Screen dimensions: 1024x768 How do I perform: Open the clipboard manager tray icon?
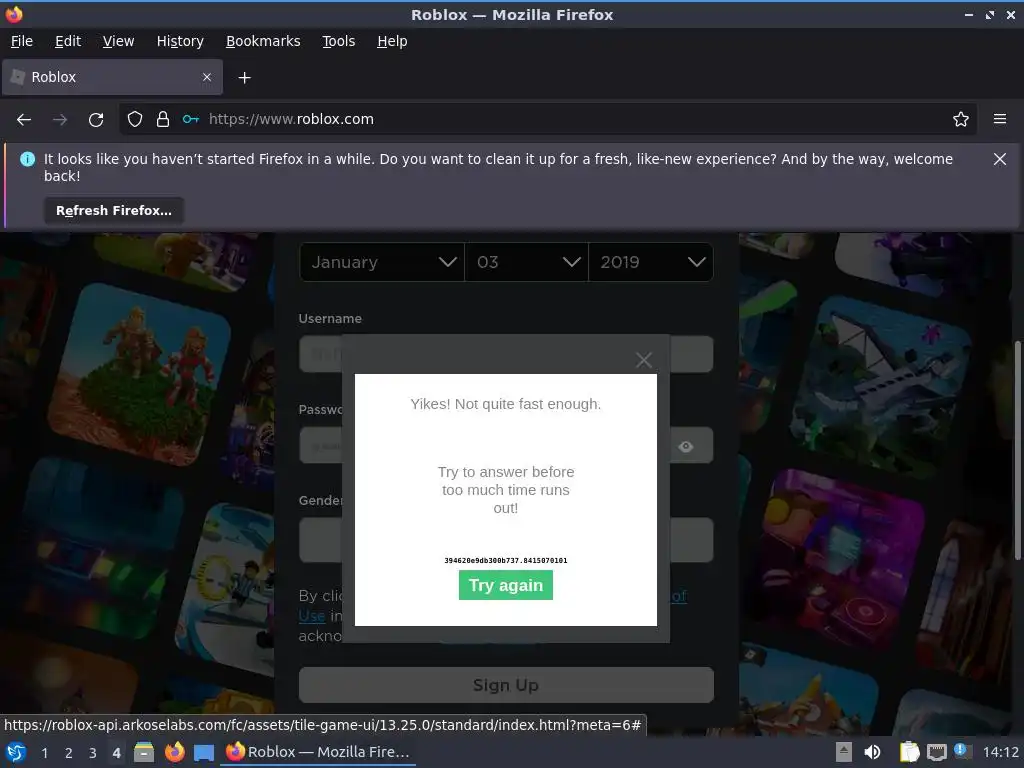pyautogui.click(x=910, y=752)
